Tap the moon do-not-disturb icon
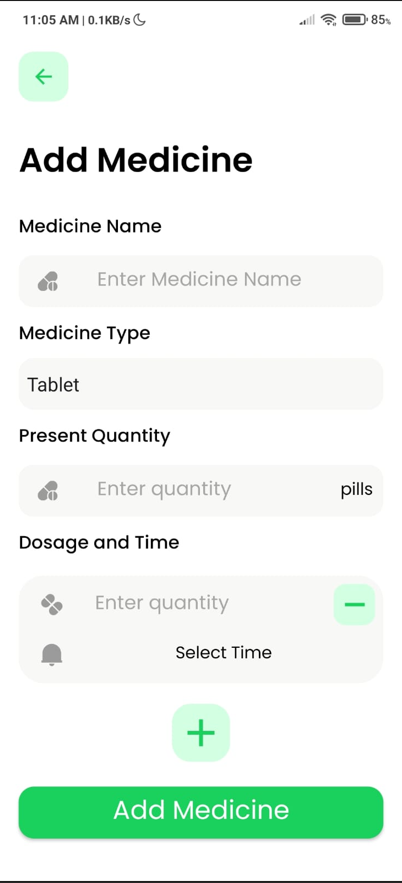 point(140,20)
